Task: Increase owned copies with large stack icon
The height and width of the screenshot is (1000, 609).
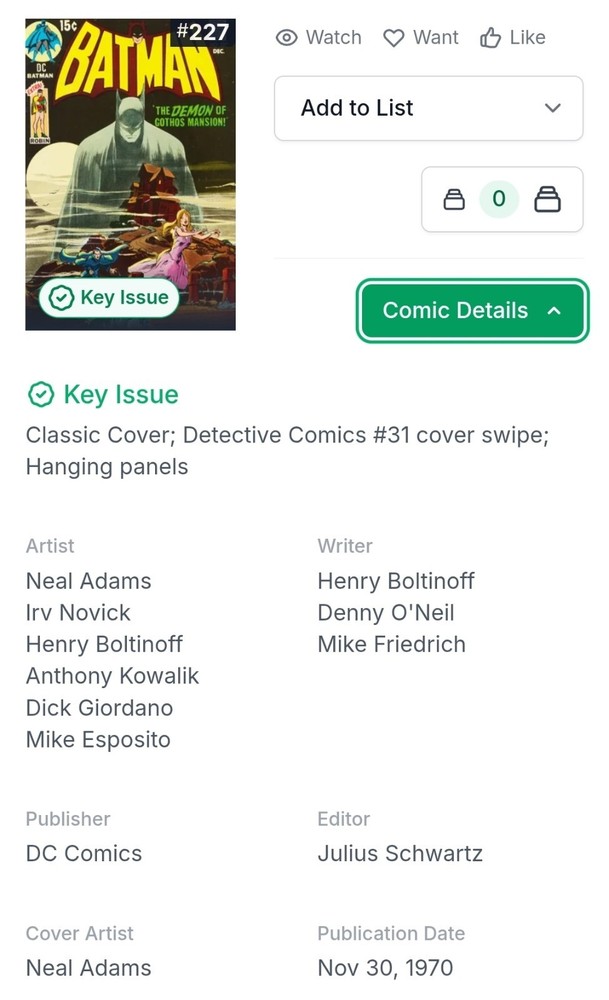Action: click(547, 199)
